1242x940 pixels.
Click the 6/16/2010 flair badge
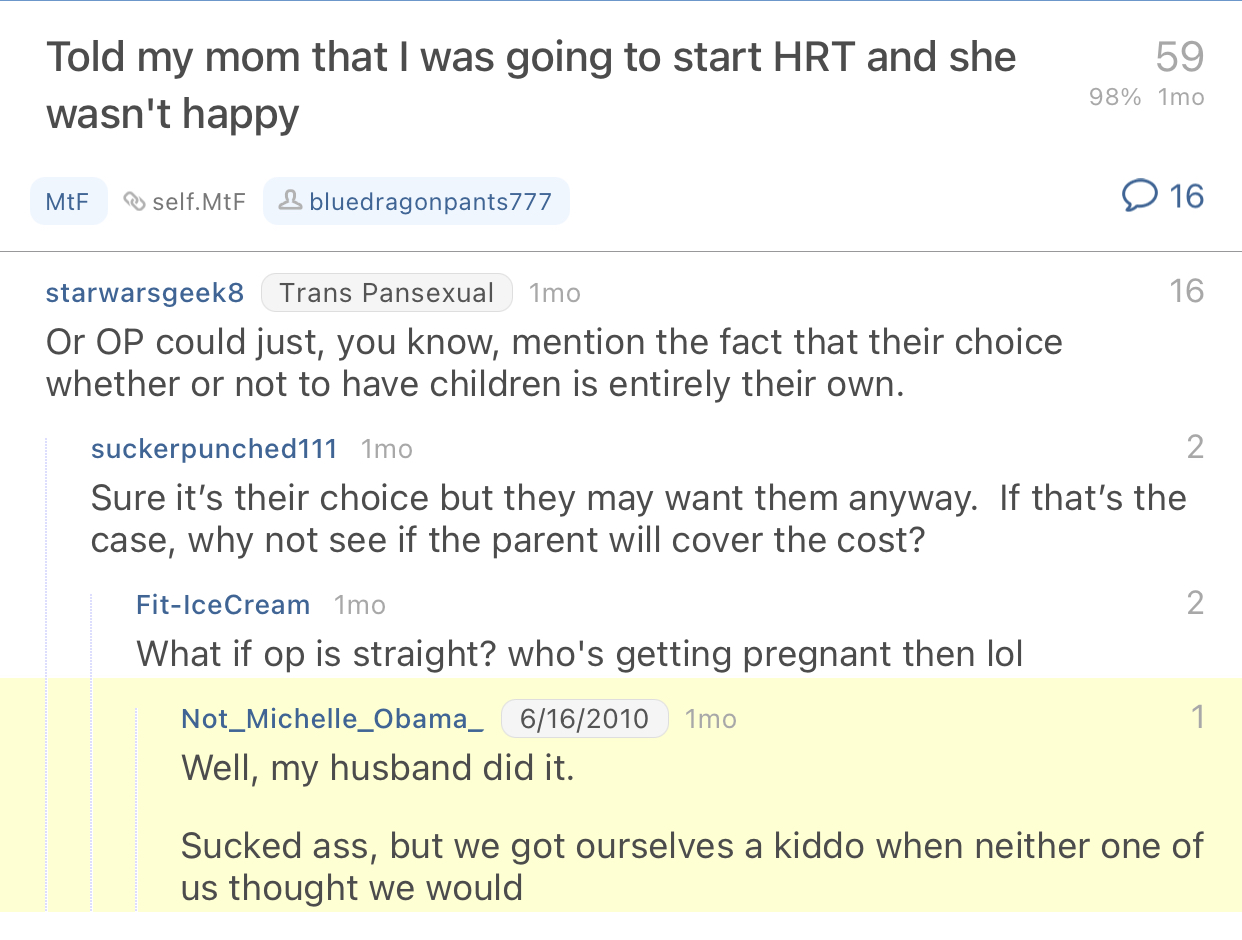[x=584, y=719]
